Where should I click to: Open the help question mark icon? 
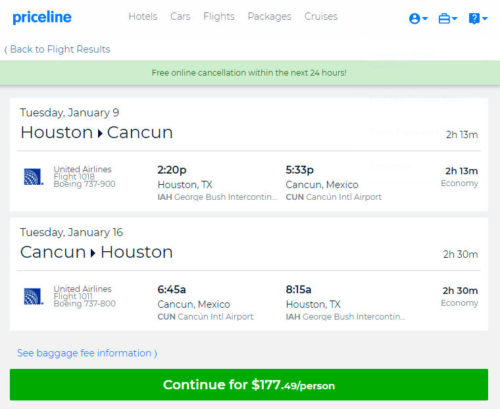[x=474, y=19]
